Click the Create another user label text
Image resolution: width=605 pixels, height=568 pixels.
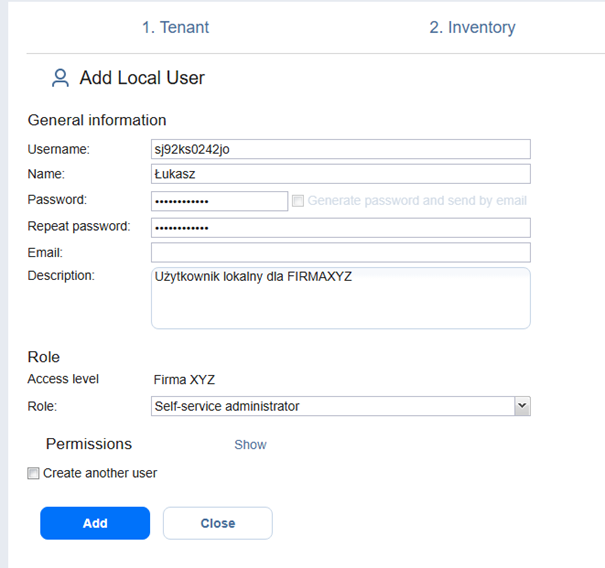pos(100,473)
